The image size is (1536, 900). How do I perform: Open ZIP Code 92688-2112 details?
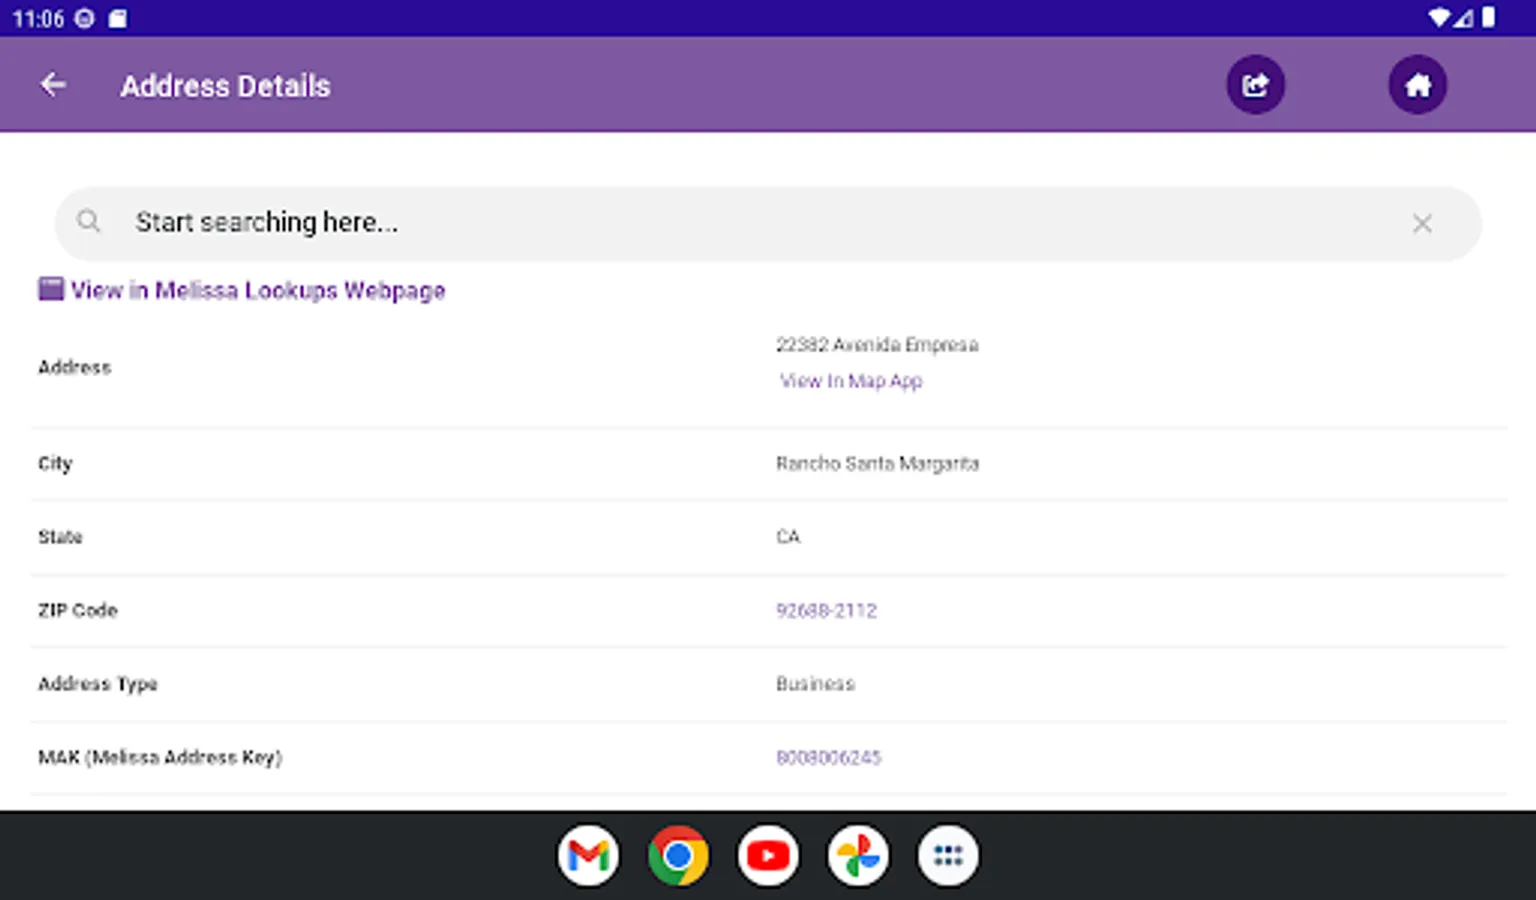pos(827,610)
